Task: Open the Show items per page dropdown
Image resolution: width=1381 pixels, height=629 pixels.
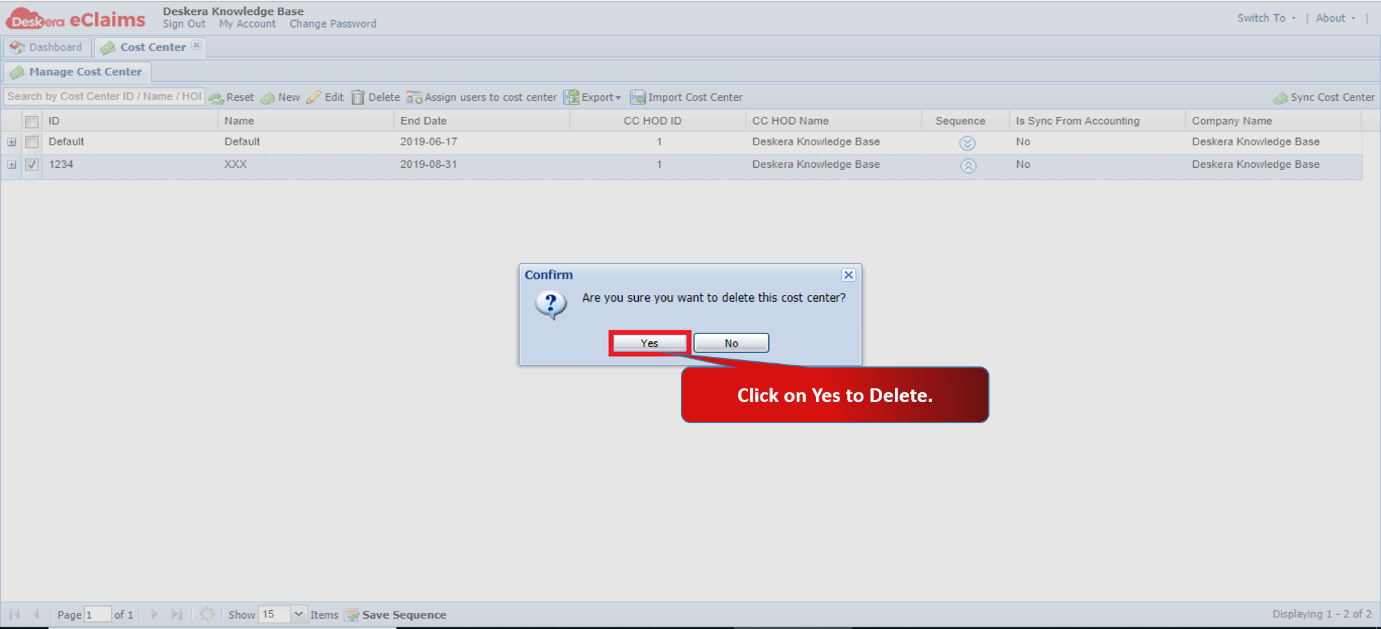Action: (x=298, y=615)
